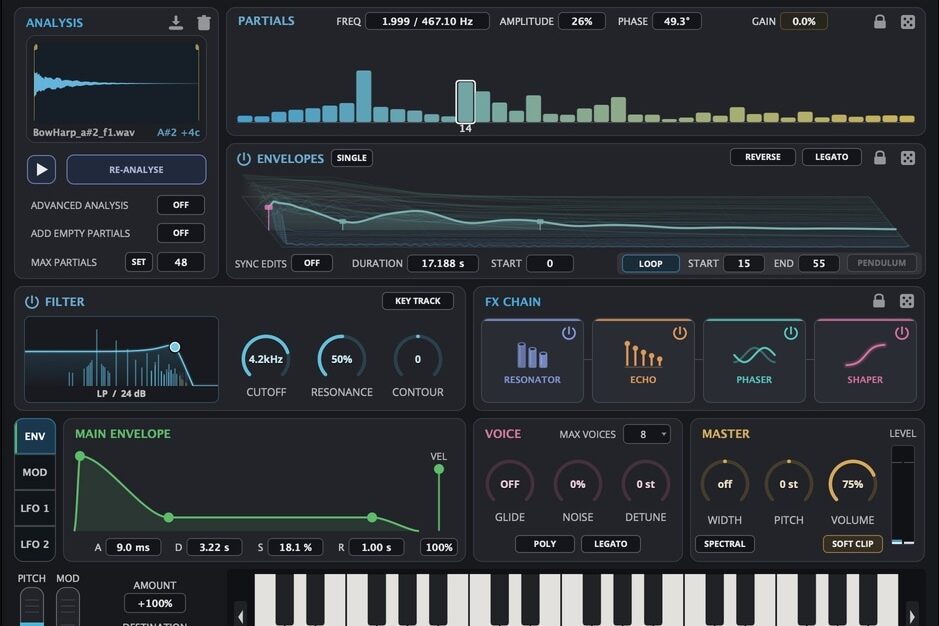939x626 pixels.
Task: Click the Partials lock icon
Action: [x=879, y=22]
